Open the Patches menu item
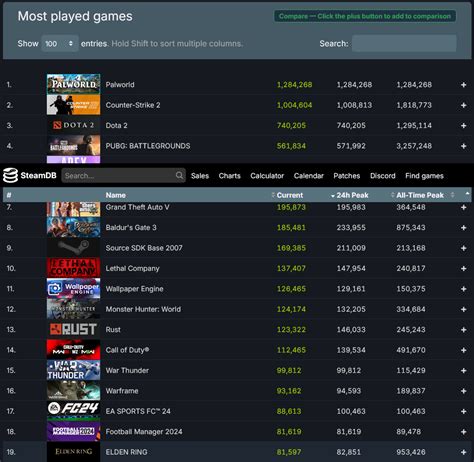 click(347, 176)
